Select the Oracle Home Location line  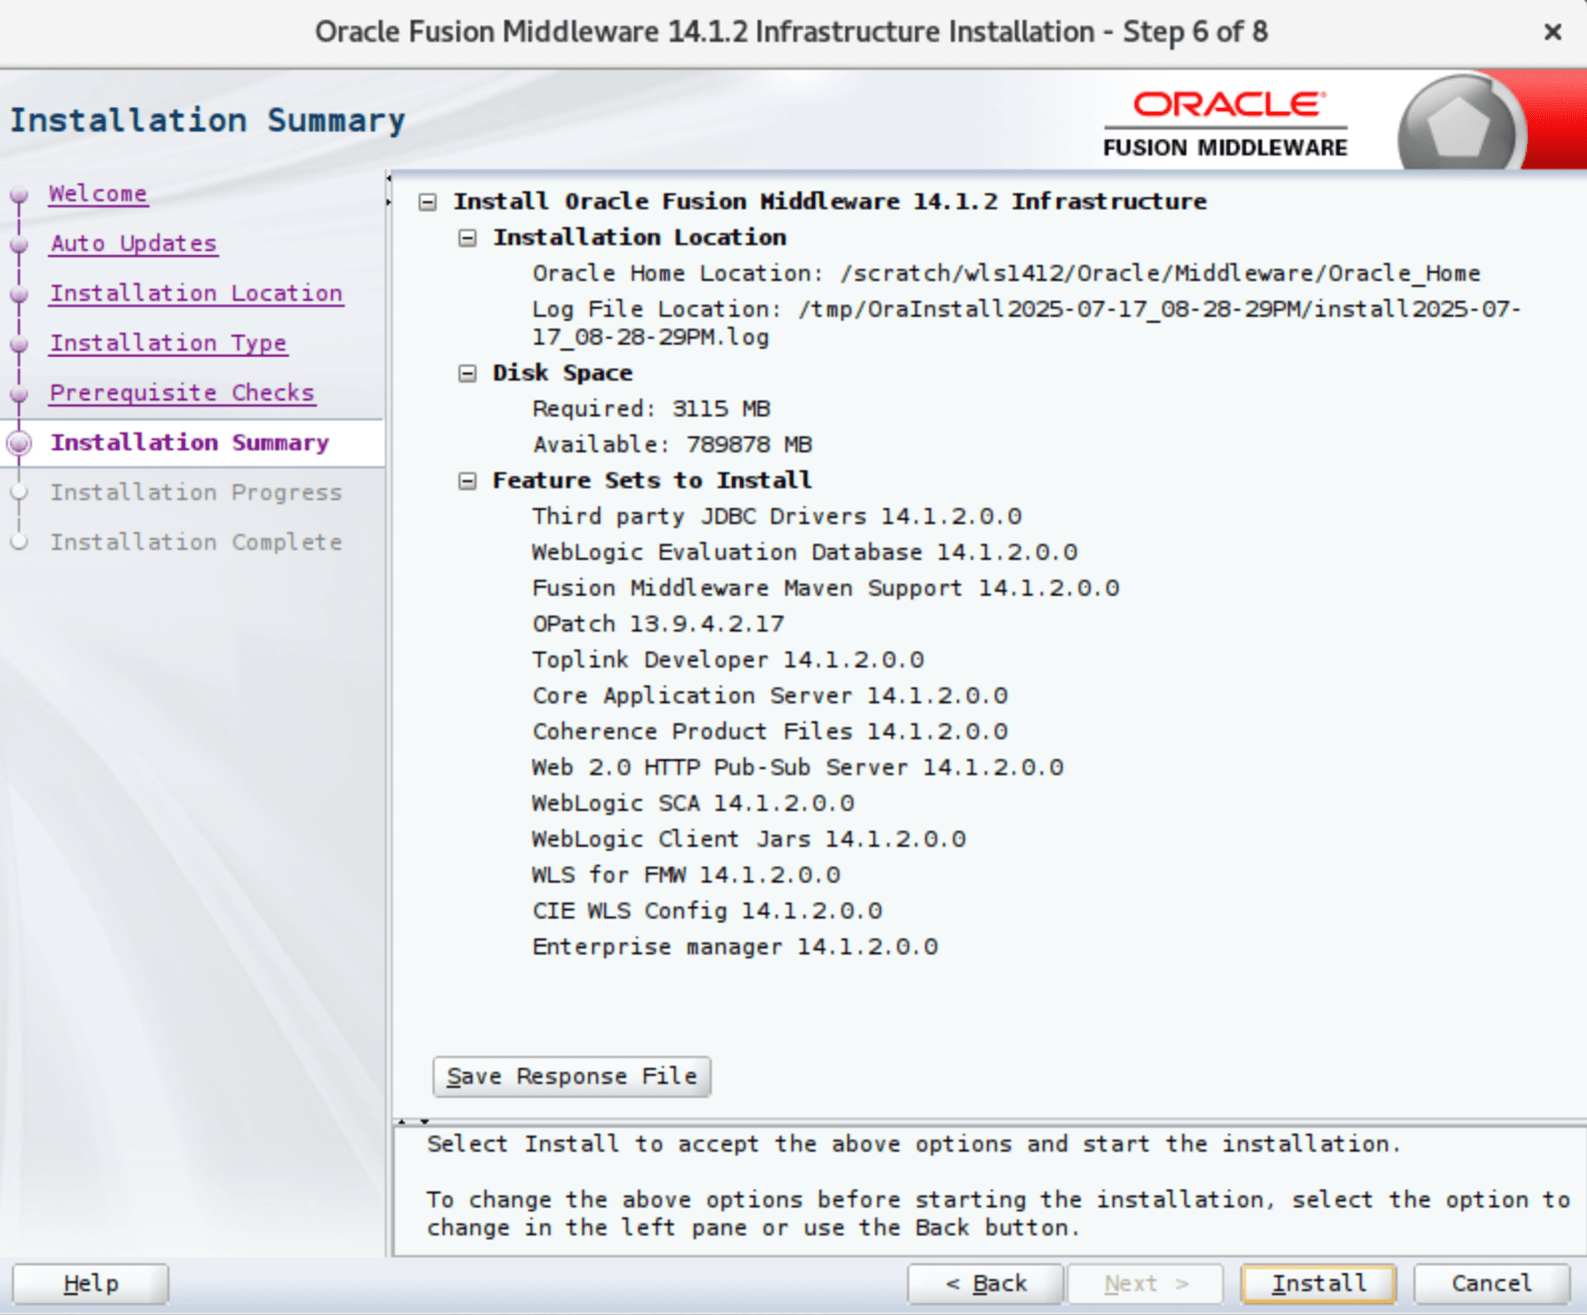pyautogui.click(x=1006, y=273)
